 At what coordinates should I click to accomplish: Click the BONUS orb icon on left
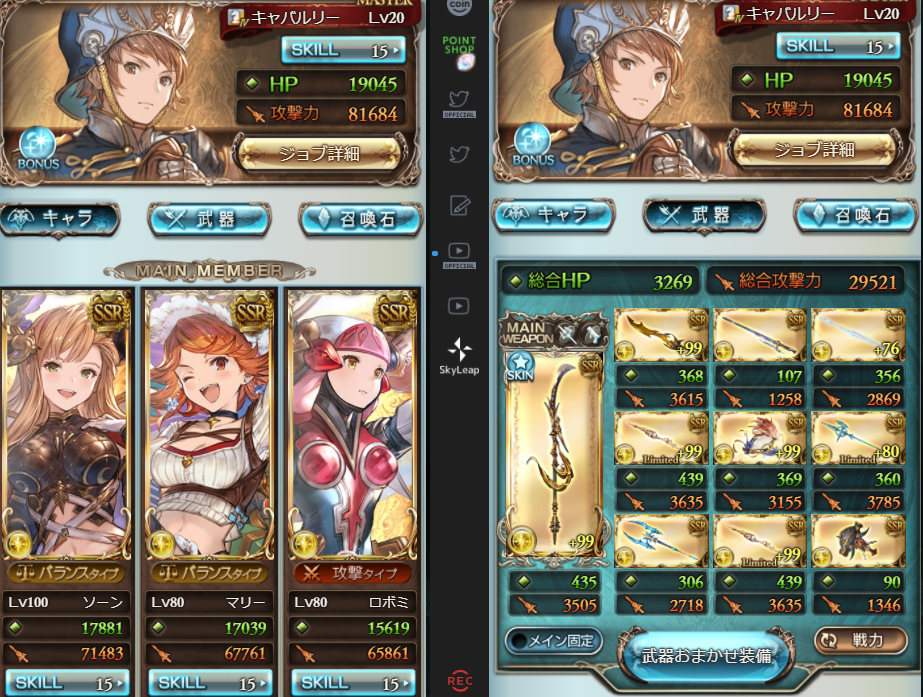38,149
